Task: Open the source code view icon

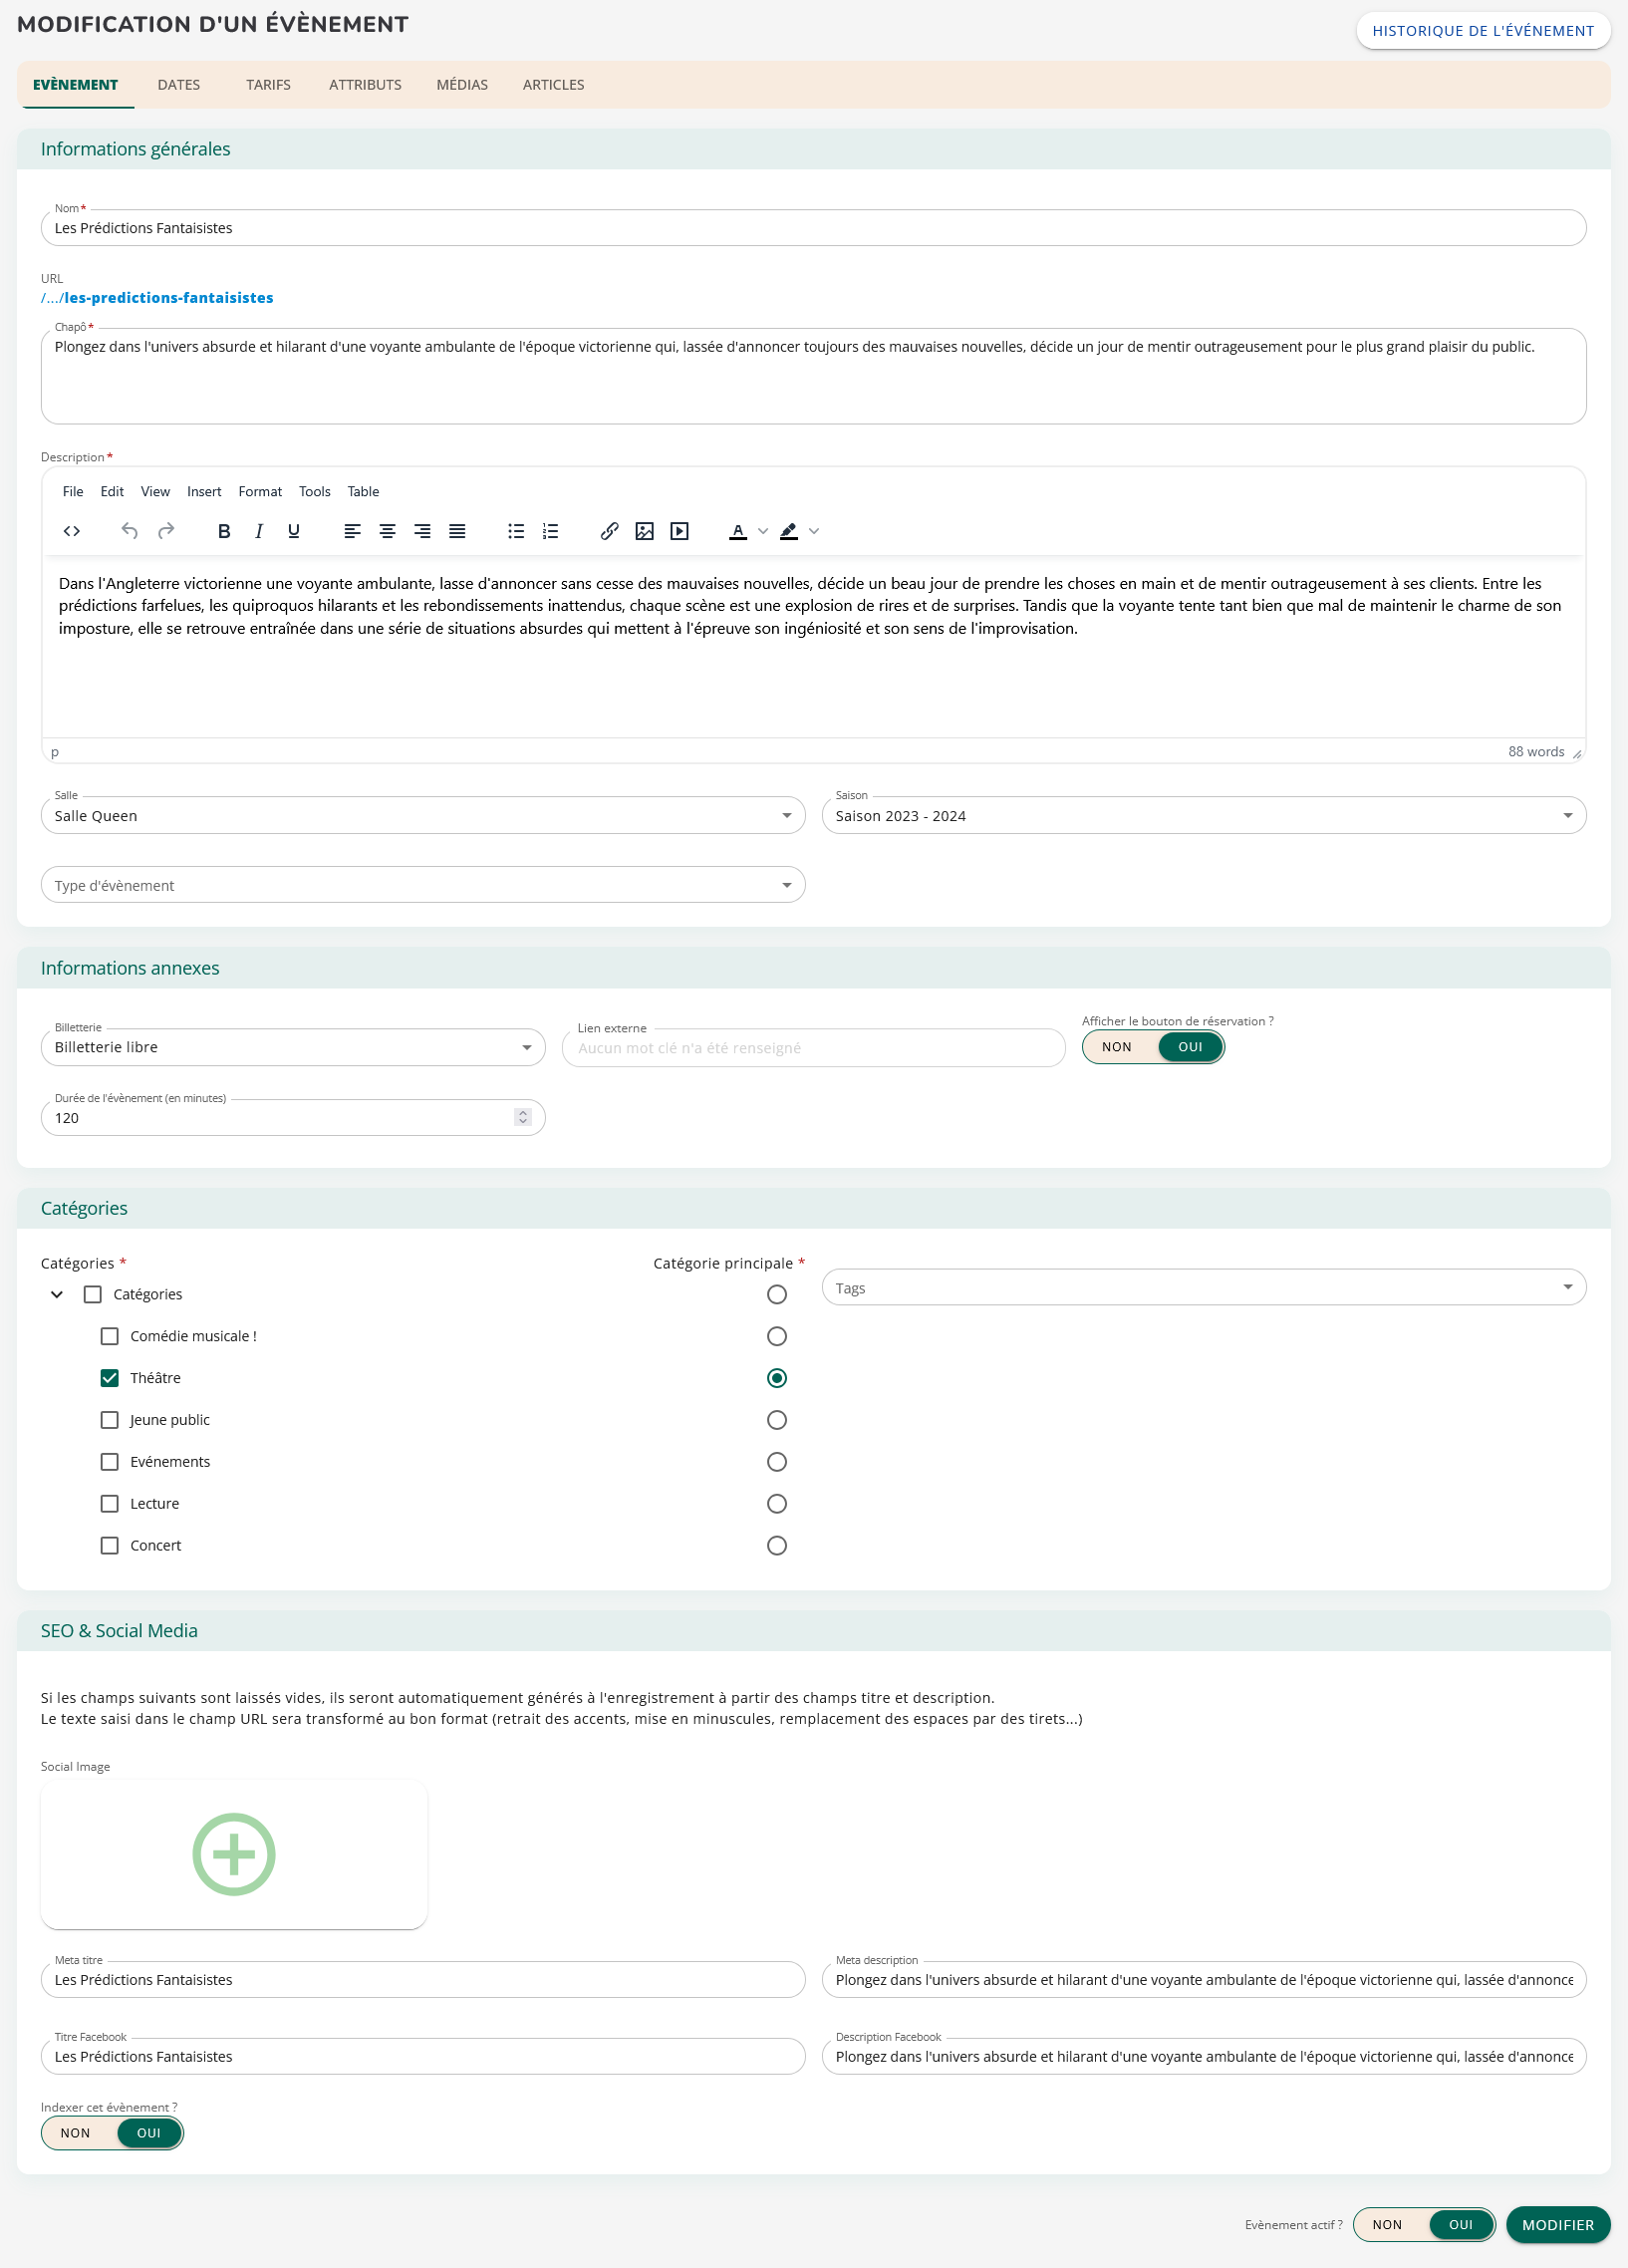Action: click(72, 531)
